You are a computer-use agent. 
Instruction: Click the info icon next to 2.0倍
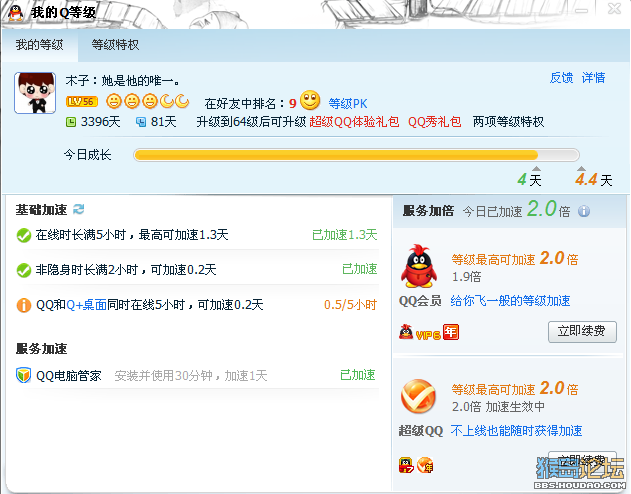click(x=584, y=211)
